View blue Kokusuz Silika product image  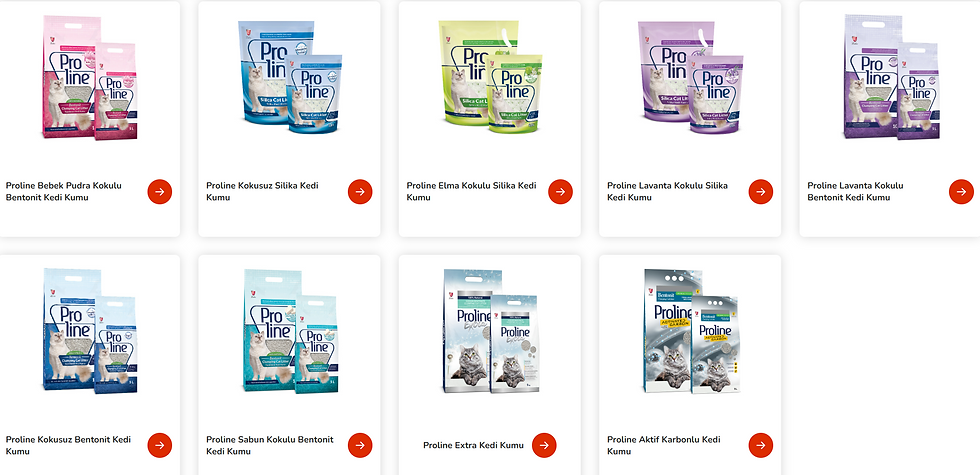point(289,78)
